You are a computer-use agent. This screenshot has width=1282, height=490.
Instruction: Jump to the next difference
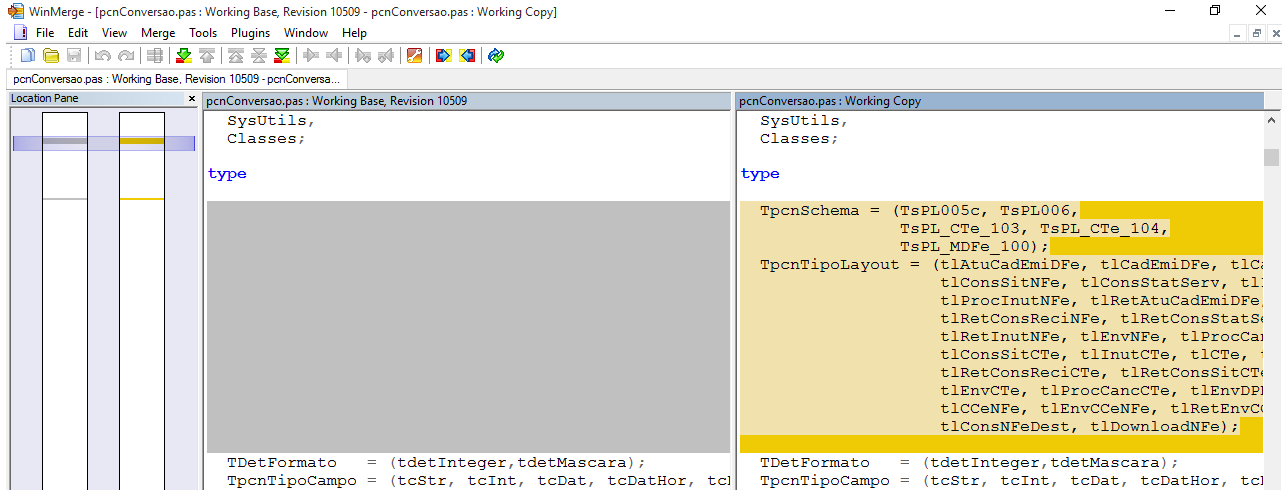pyautogui.click(x=183, y=55)
